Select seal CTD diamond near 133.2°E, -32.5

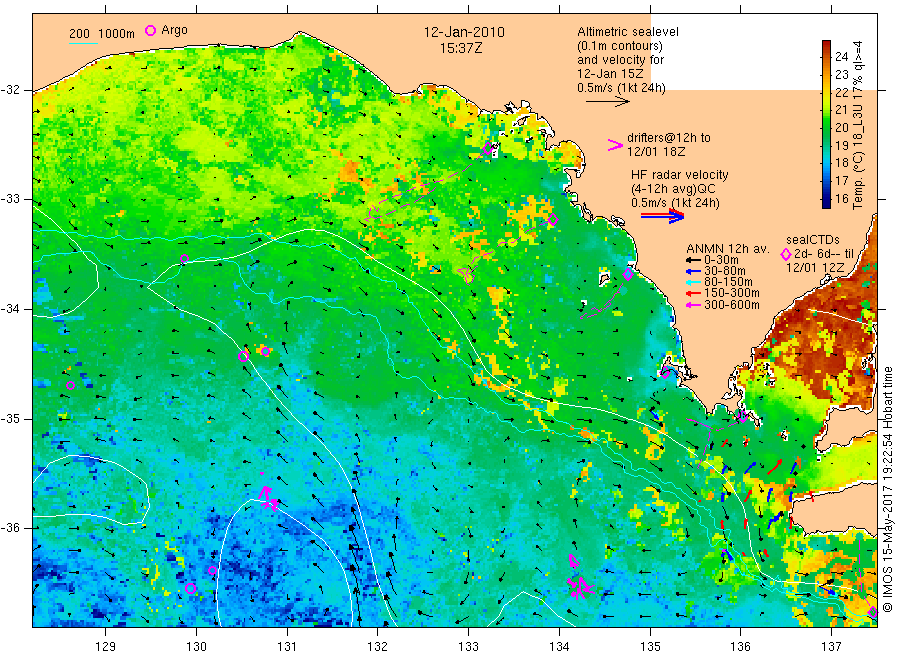click(488, 149)
